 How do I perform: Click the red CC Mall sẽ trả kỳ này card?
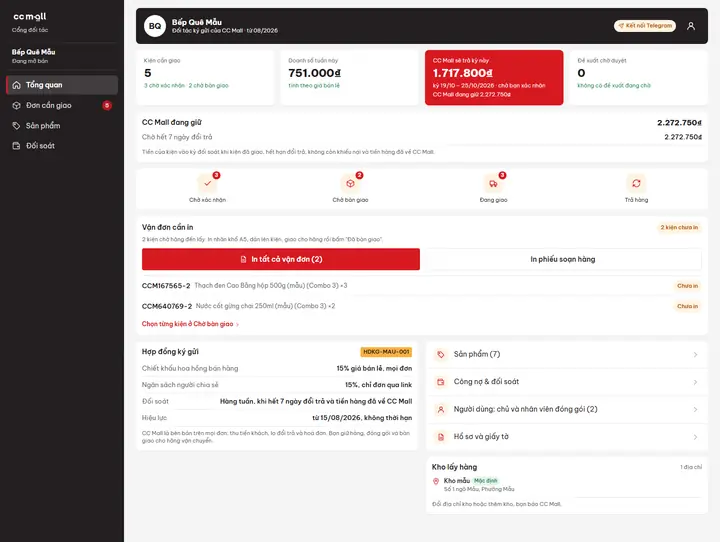(494, 78)
